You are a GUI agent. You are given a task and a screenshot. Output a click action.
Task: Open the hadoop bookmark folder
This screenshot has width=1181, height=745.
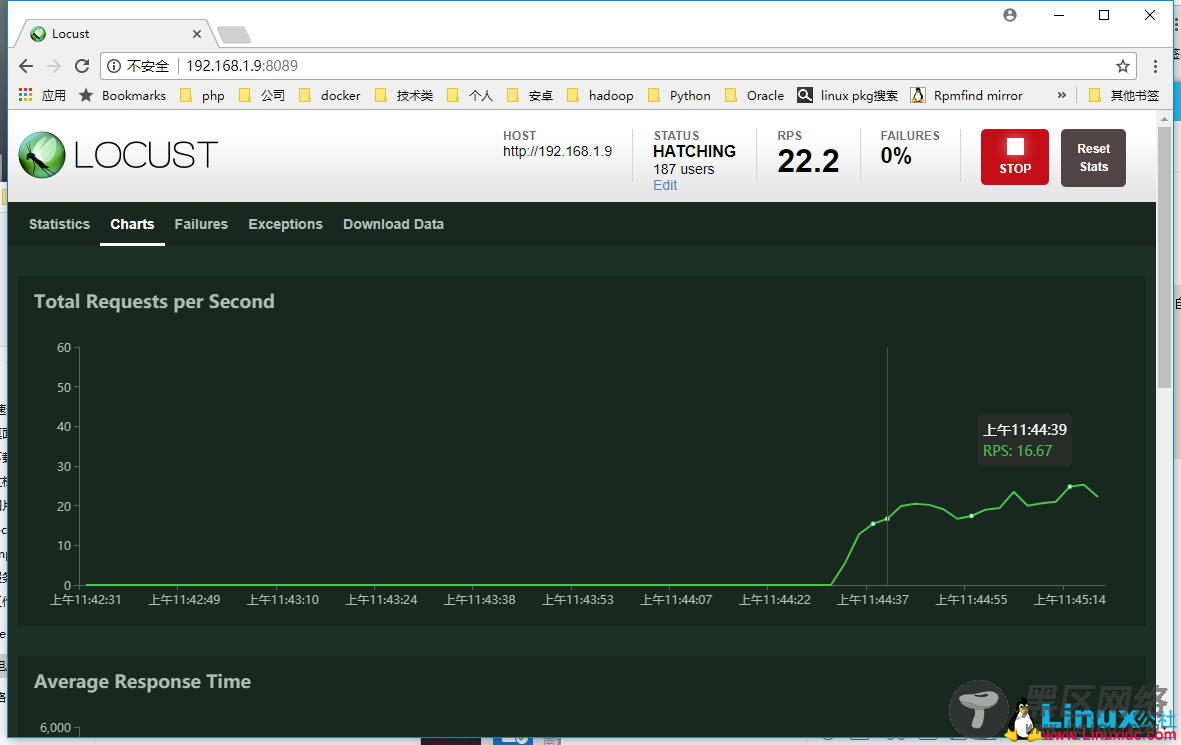[x=600, y=95]
